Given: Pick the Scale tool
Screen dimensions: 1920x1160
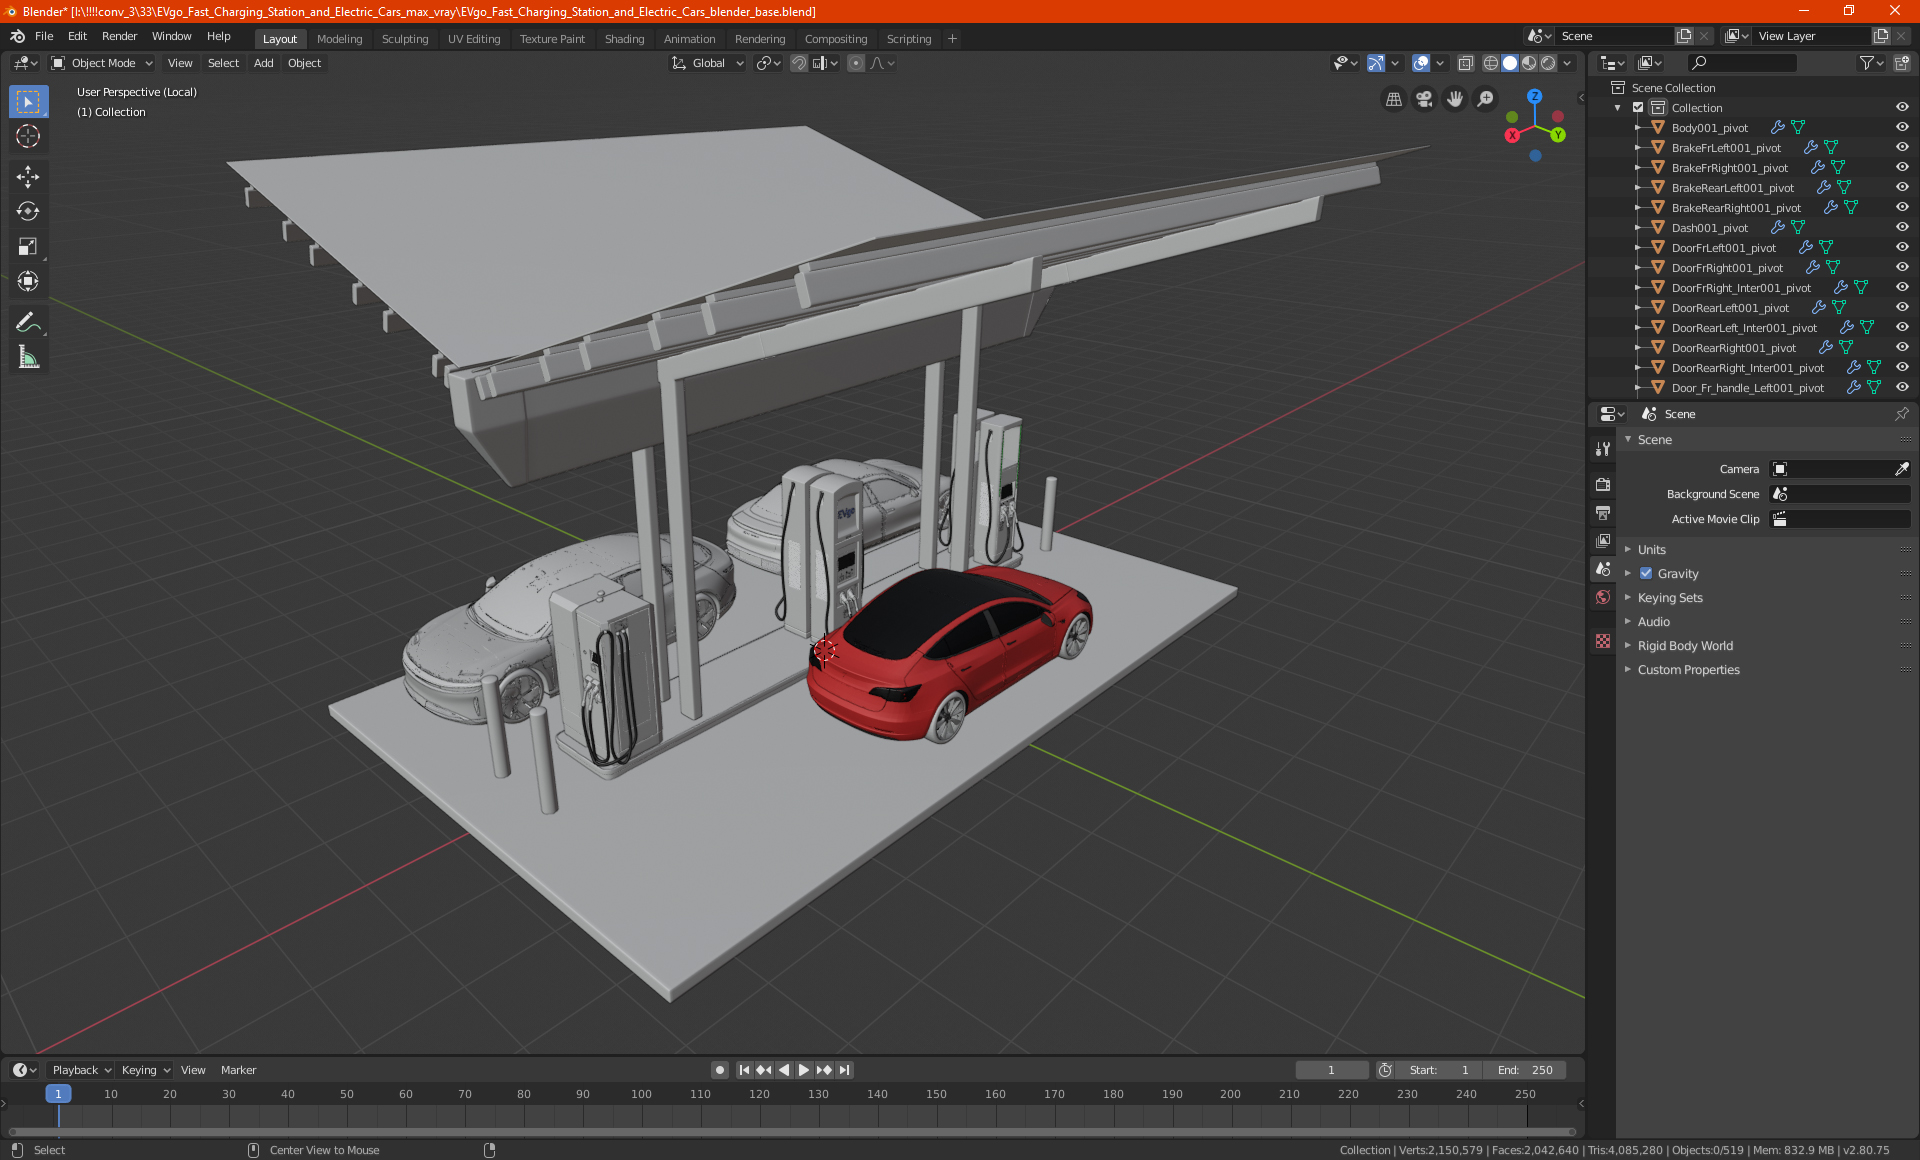Looking at the screenshot, I should click(28, 246).
